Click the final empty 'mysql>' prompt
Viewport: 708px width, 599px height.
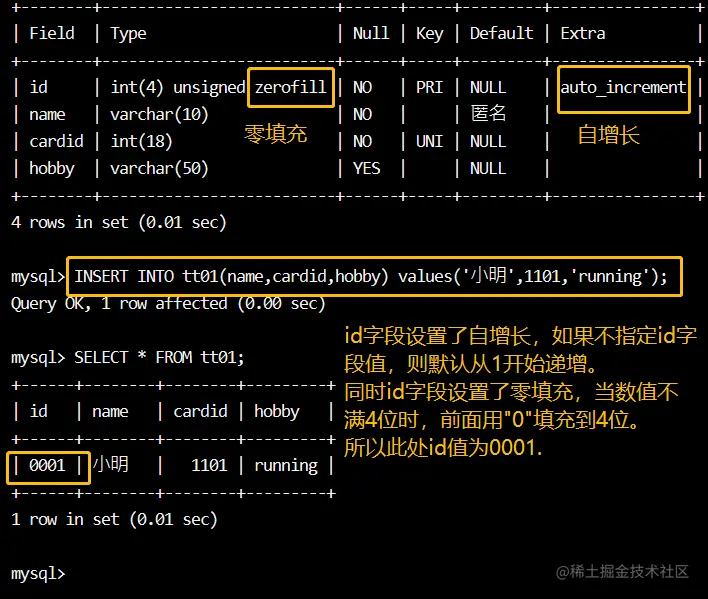point(38,574)
